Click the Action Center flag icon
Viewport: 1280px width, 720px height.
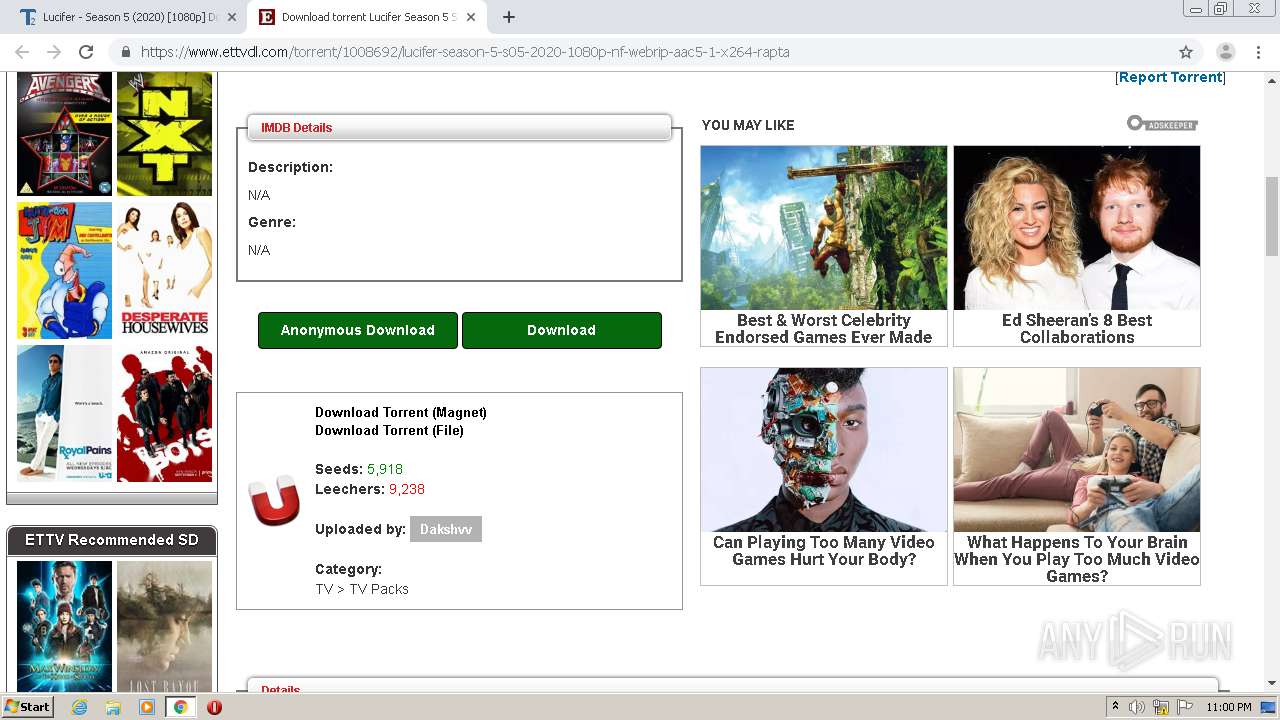(1185, 707)
